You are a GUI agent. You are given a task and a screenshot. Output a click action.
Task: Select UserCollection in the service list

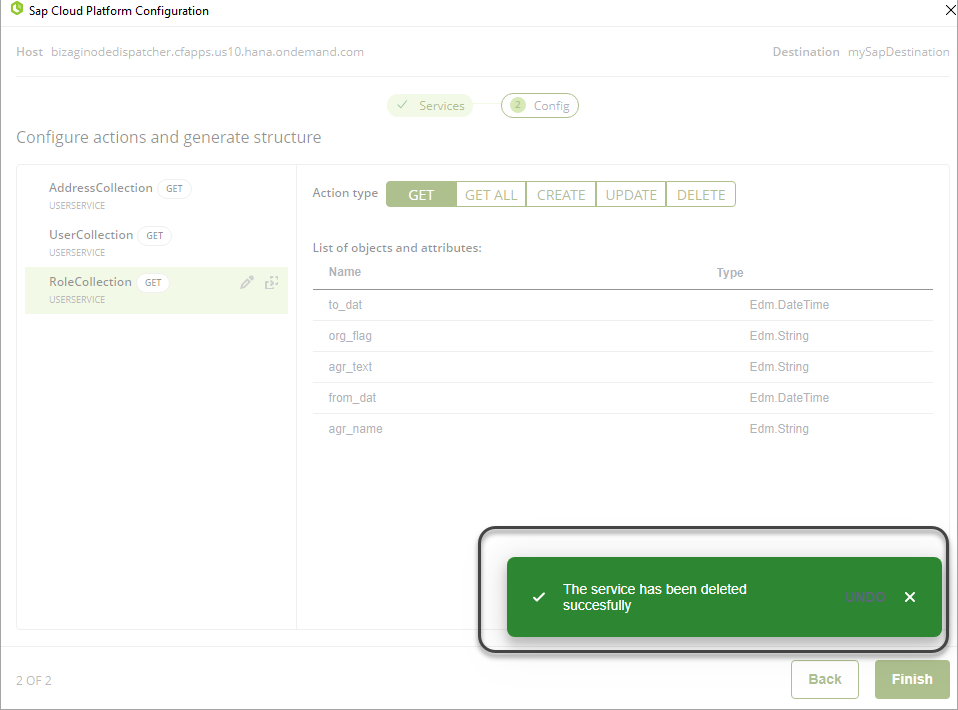(156, 243)
